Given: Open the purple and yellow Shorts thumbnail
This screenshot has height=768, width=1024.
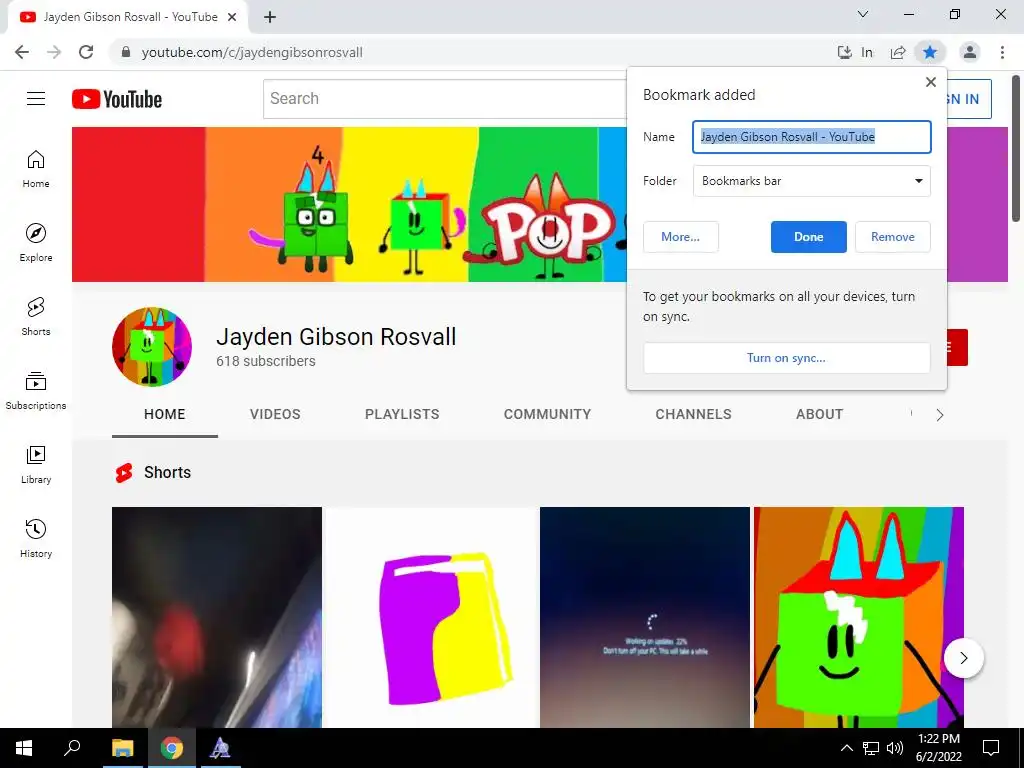Looking at the screenshot, I should click(x=431, y=617).
